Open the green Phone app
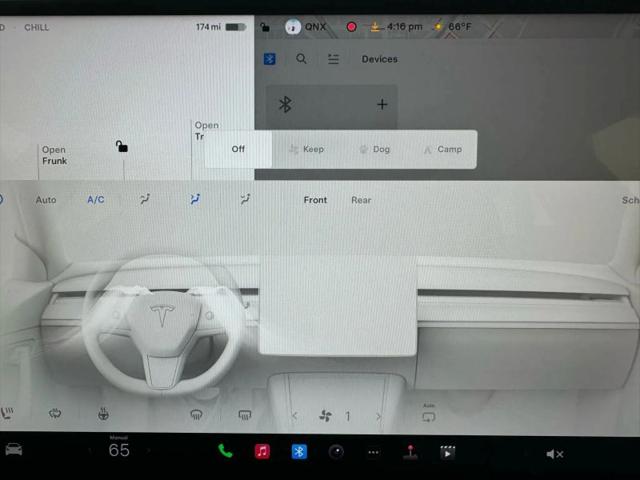640x480 pixels. (x=225, y=451)
